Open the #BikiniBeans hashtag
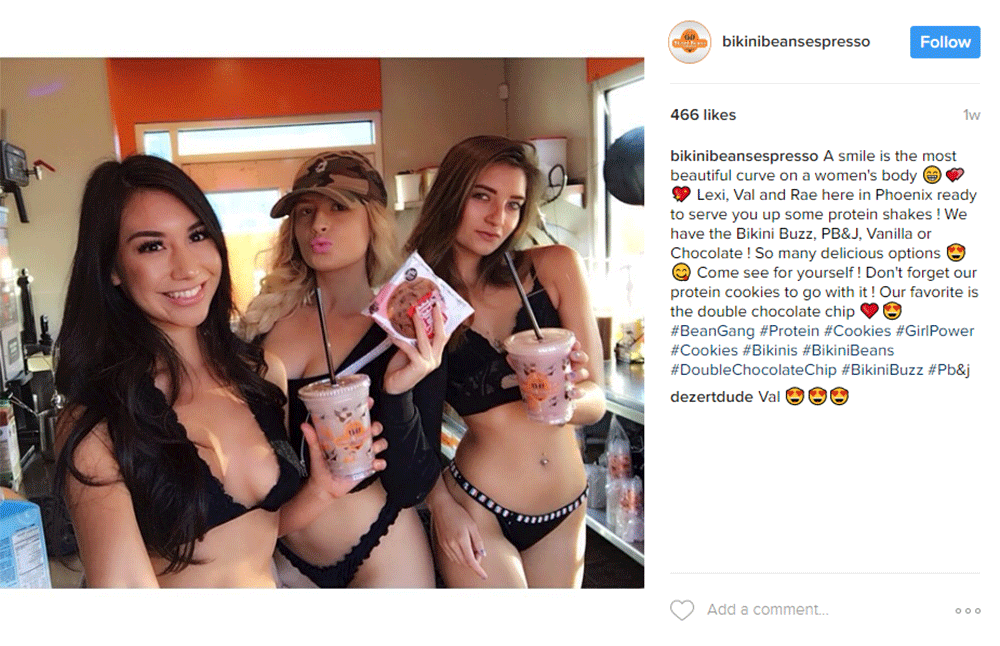Viewport: 1000px width, 646px height. [848, 350]
